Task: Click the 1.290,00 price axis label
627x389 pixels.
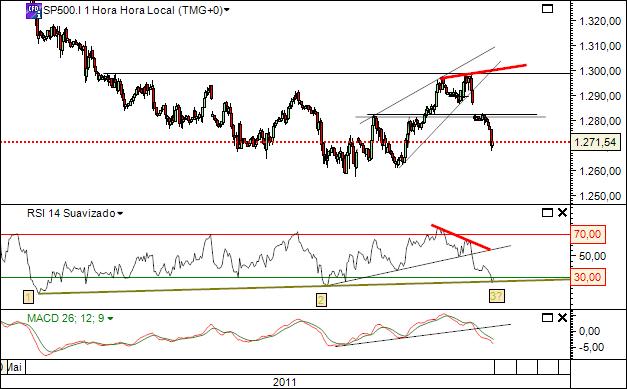Action: click(600, 96)
